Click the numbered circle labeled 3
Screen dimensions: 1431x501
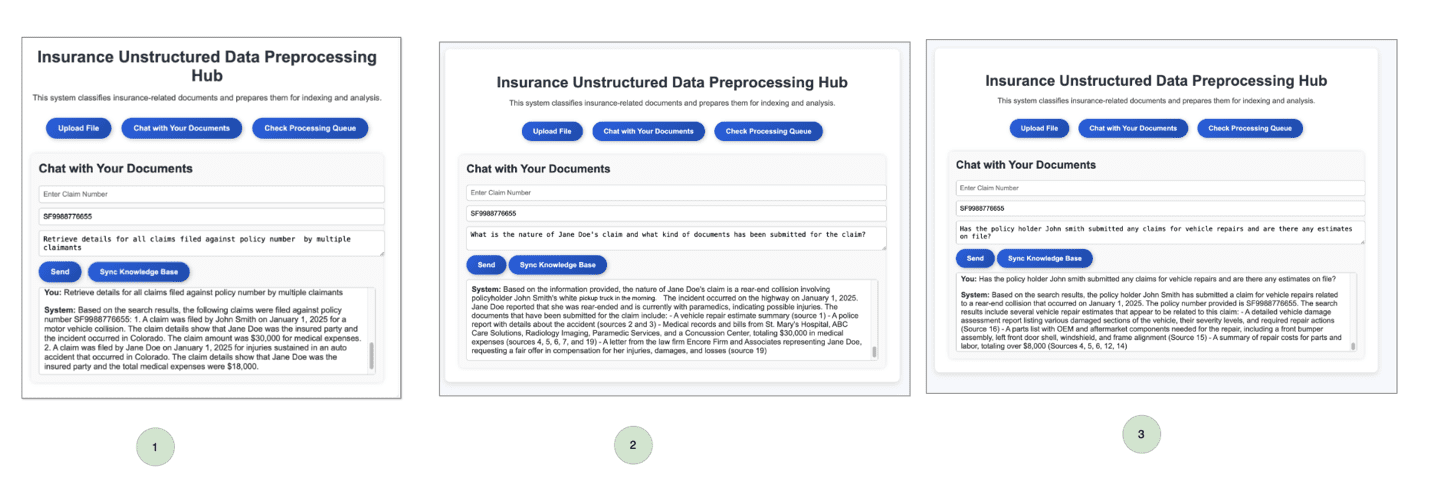1141,434
